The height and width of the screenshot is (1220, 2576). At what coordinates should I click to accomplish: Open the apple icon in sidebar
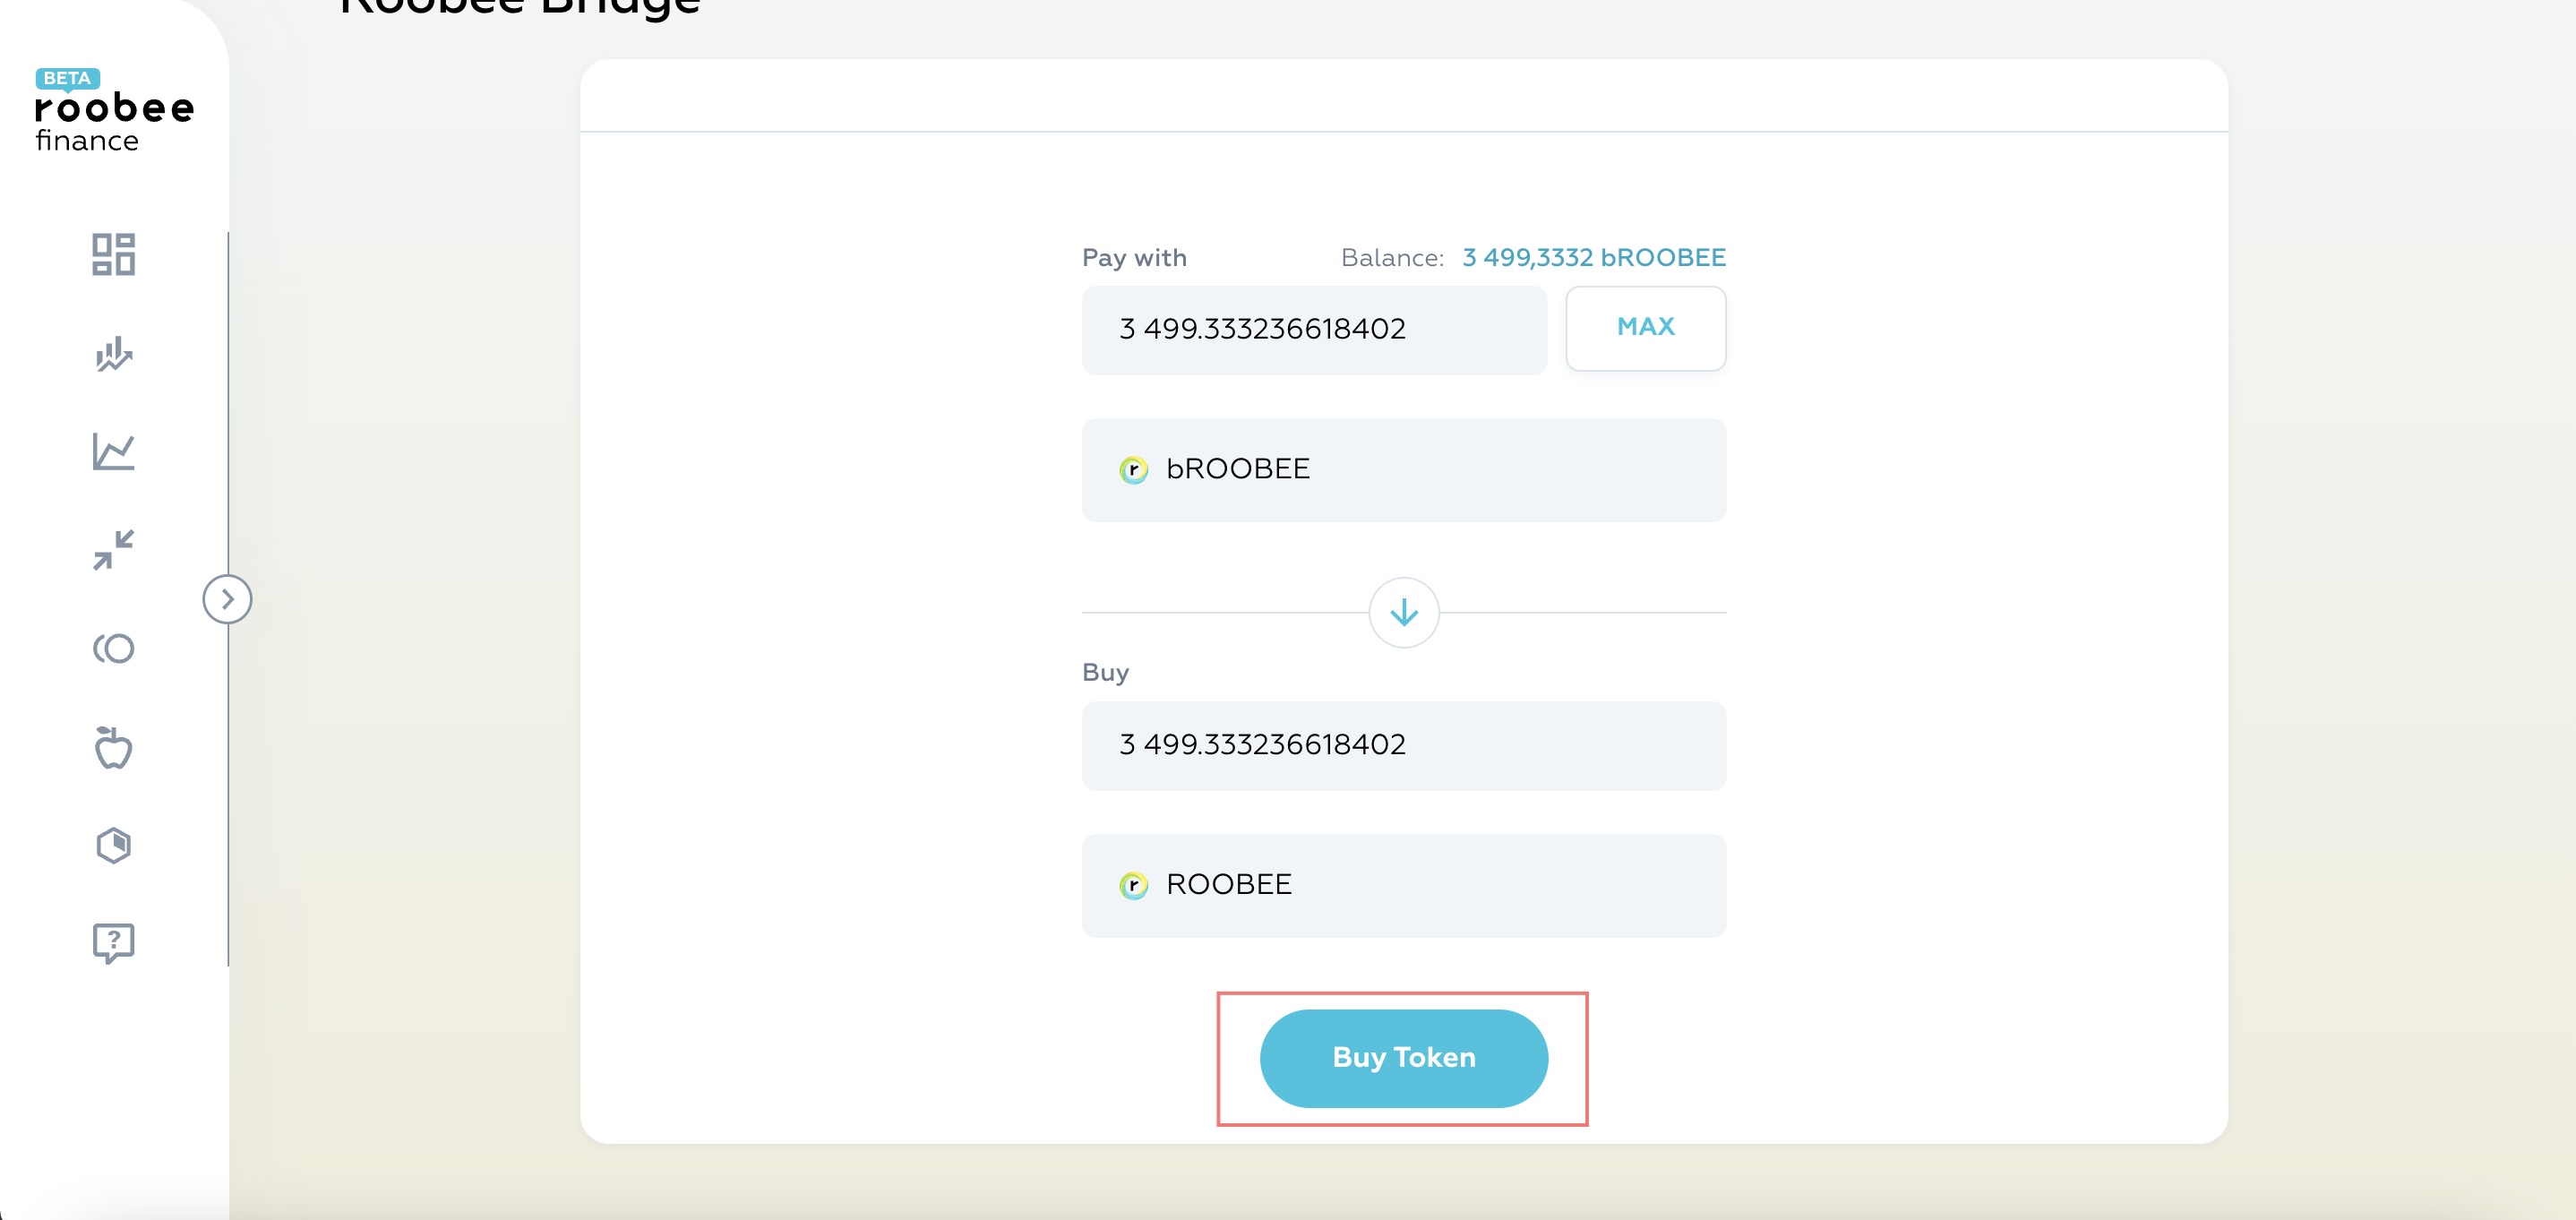(113, 747)
